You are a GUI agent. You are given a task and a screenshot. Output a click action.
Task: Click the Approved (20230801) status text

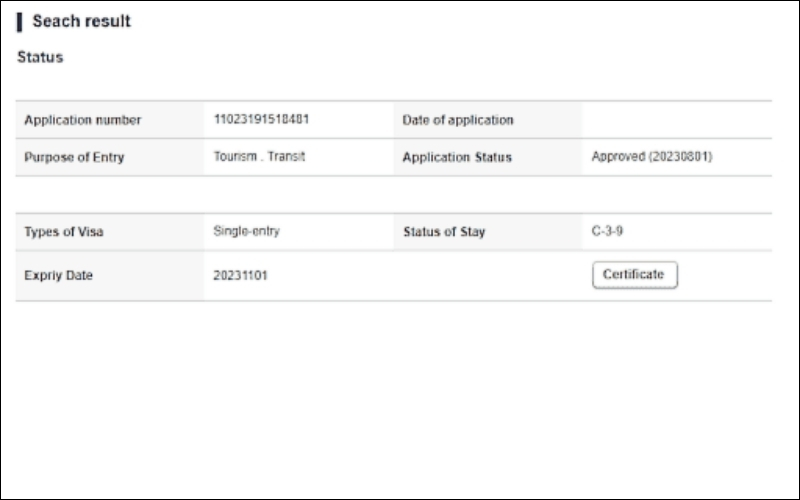click(x=652, y=157)
